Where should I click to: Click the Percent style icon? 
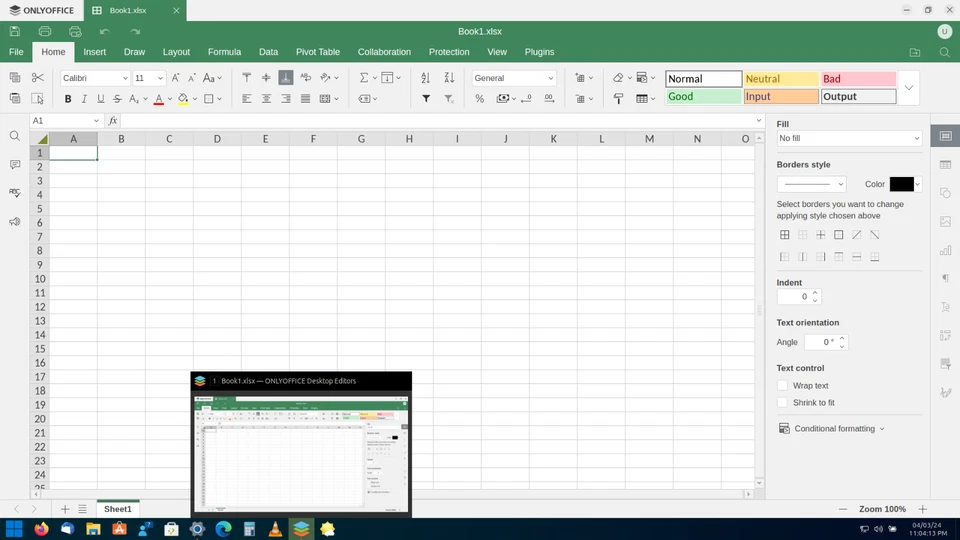(480, 99)
